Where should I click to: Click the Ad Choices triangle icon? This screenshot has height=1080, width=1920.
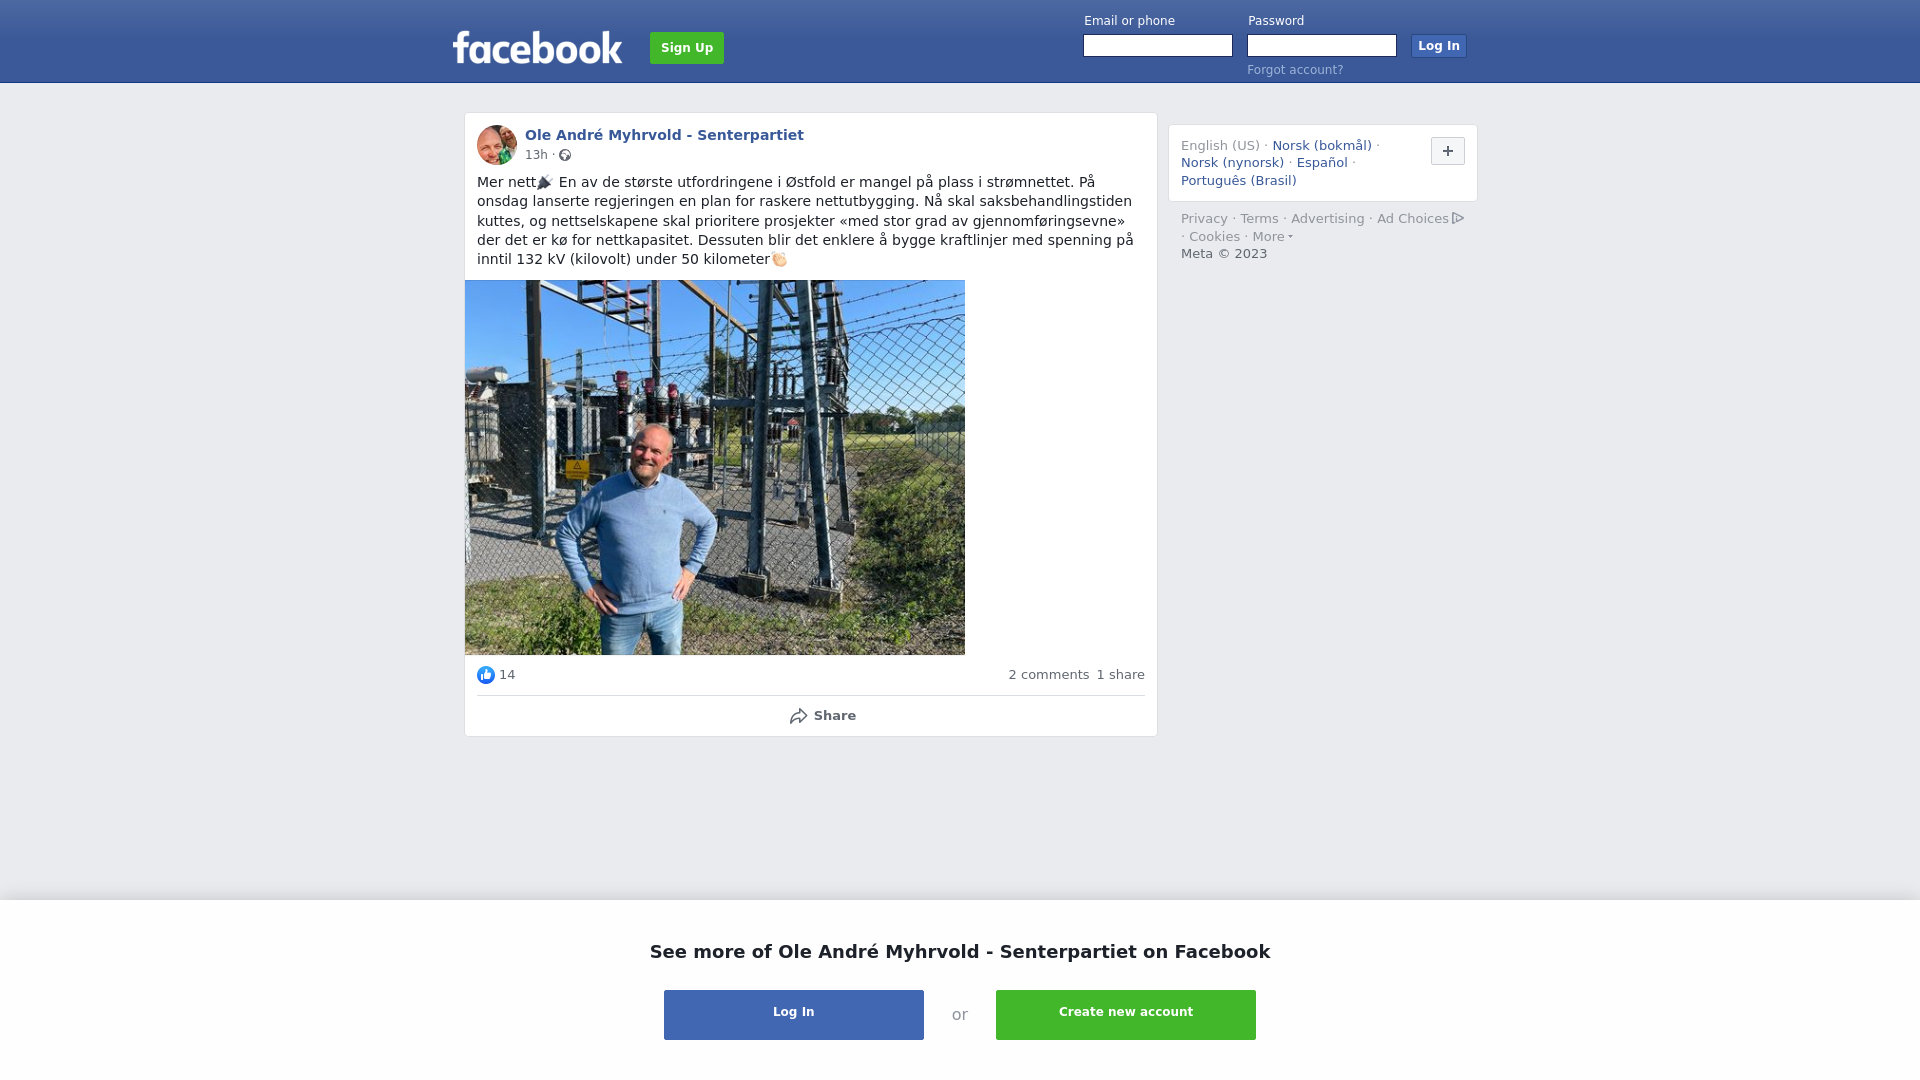click(1458, 218)
